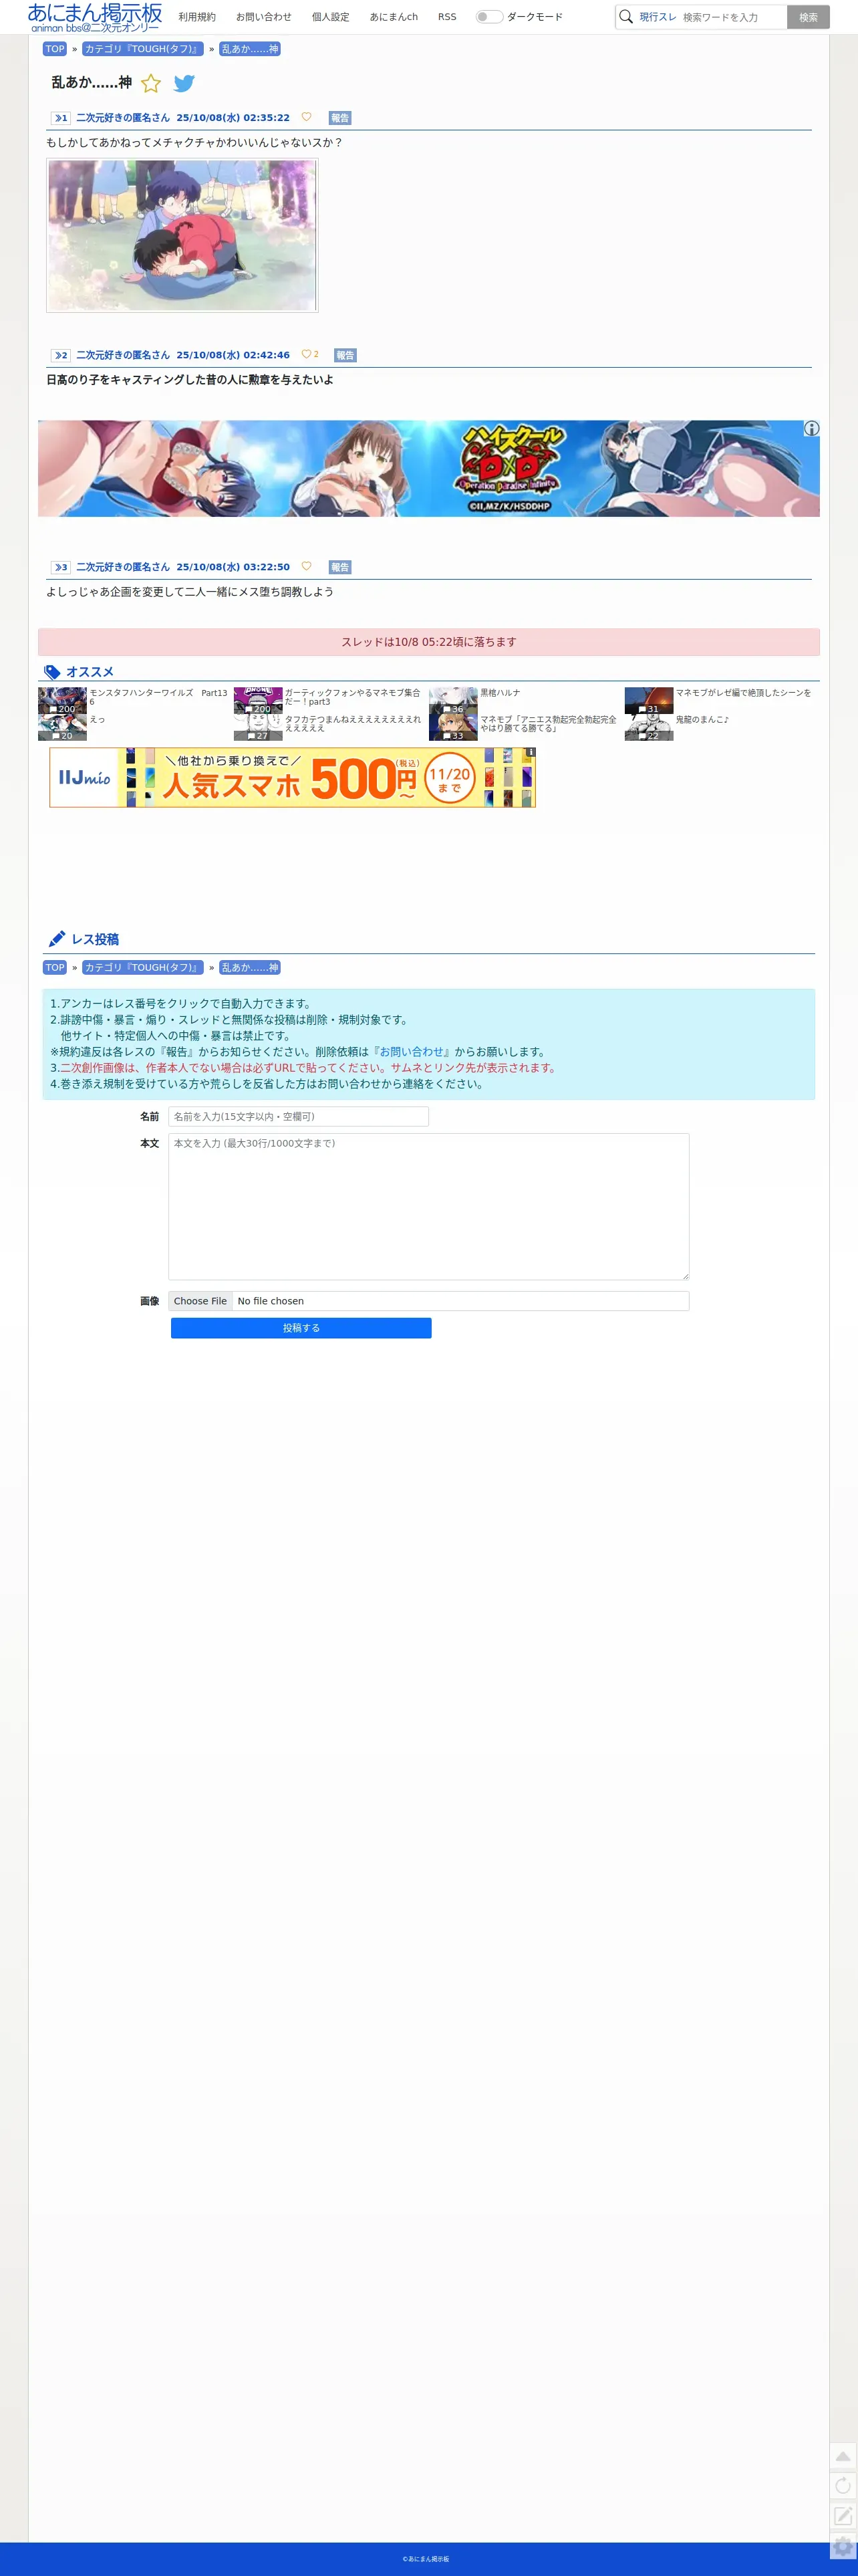
Task: Click お問い合わせ link in posting rules
Action: (x=411, y=1052)
